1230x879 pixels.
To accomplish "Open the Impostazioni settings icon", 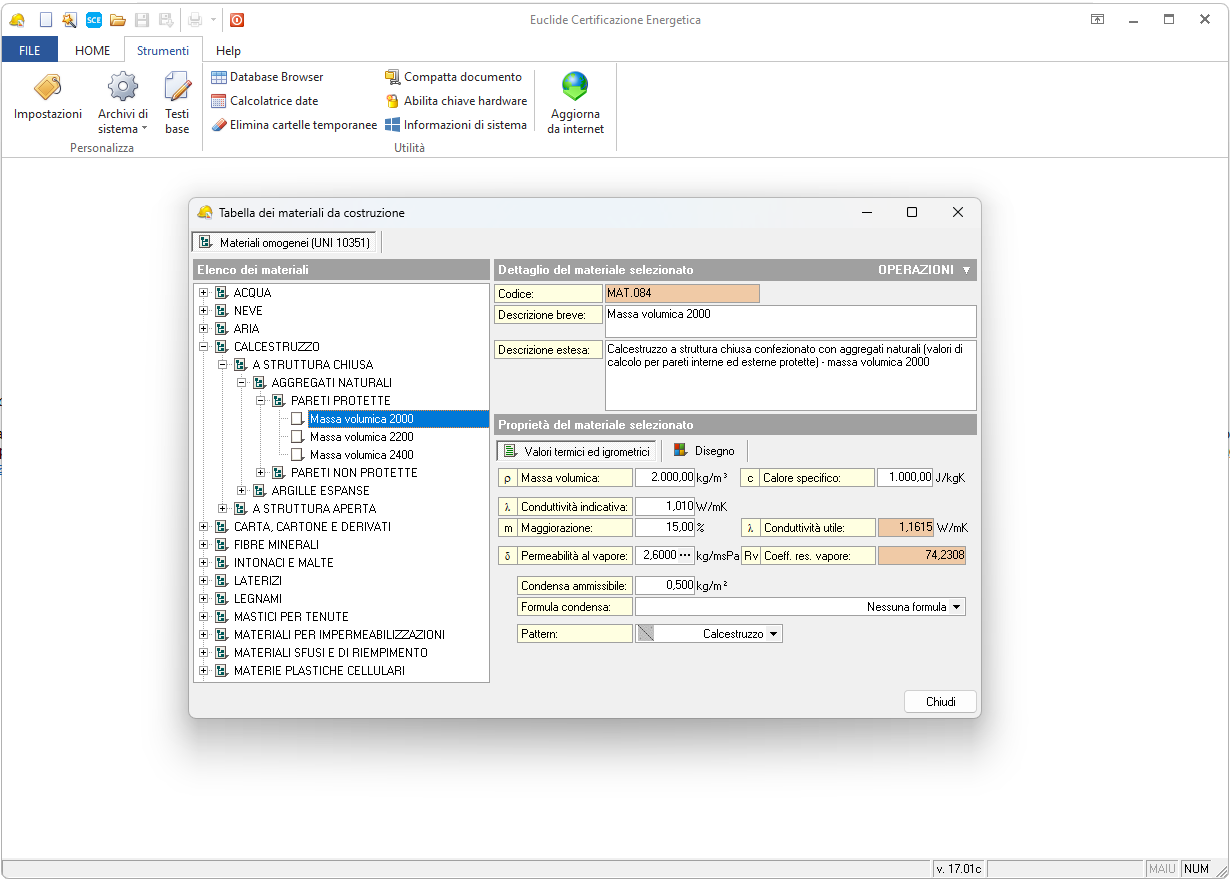I will click(x=47, y=88).
